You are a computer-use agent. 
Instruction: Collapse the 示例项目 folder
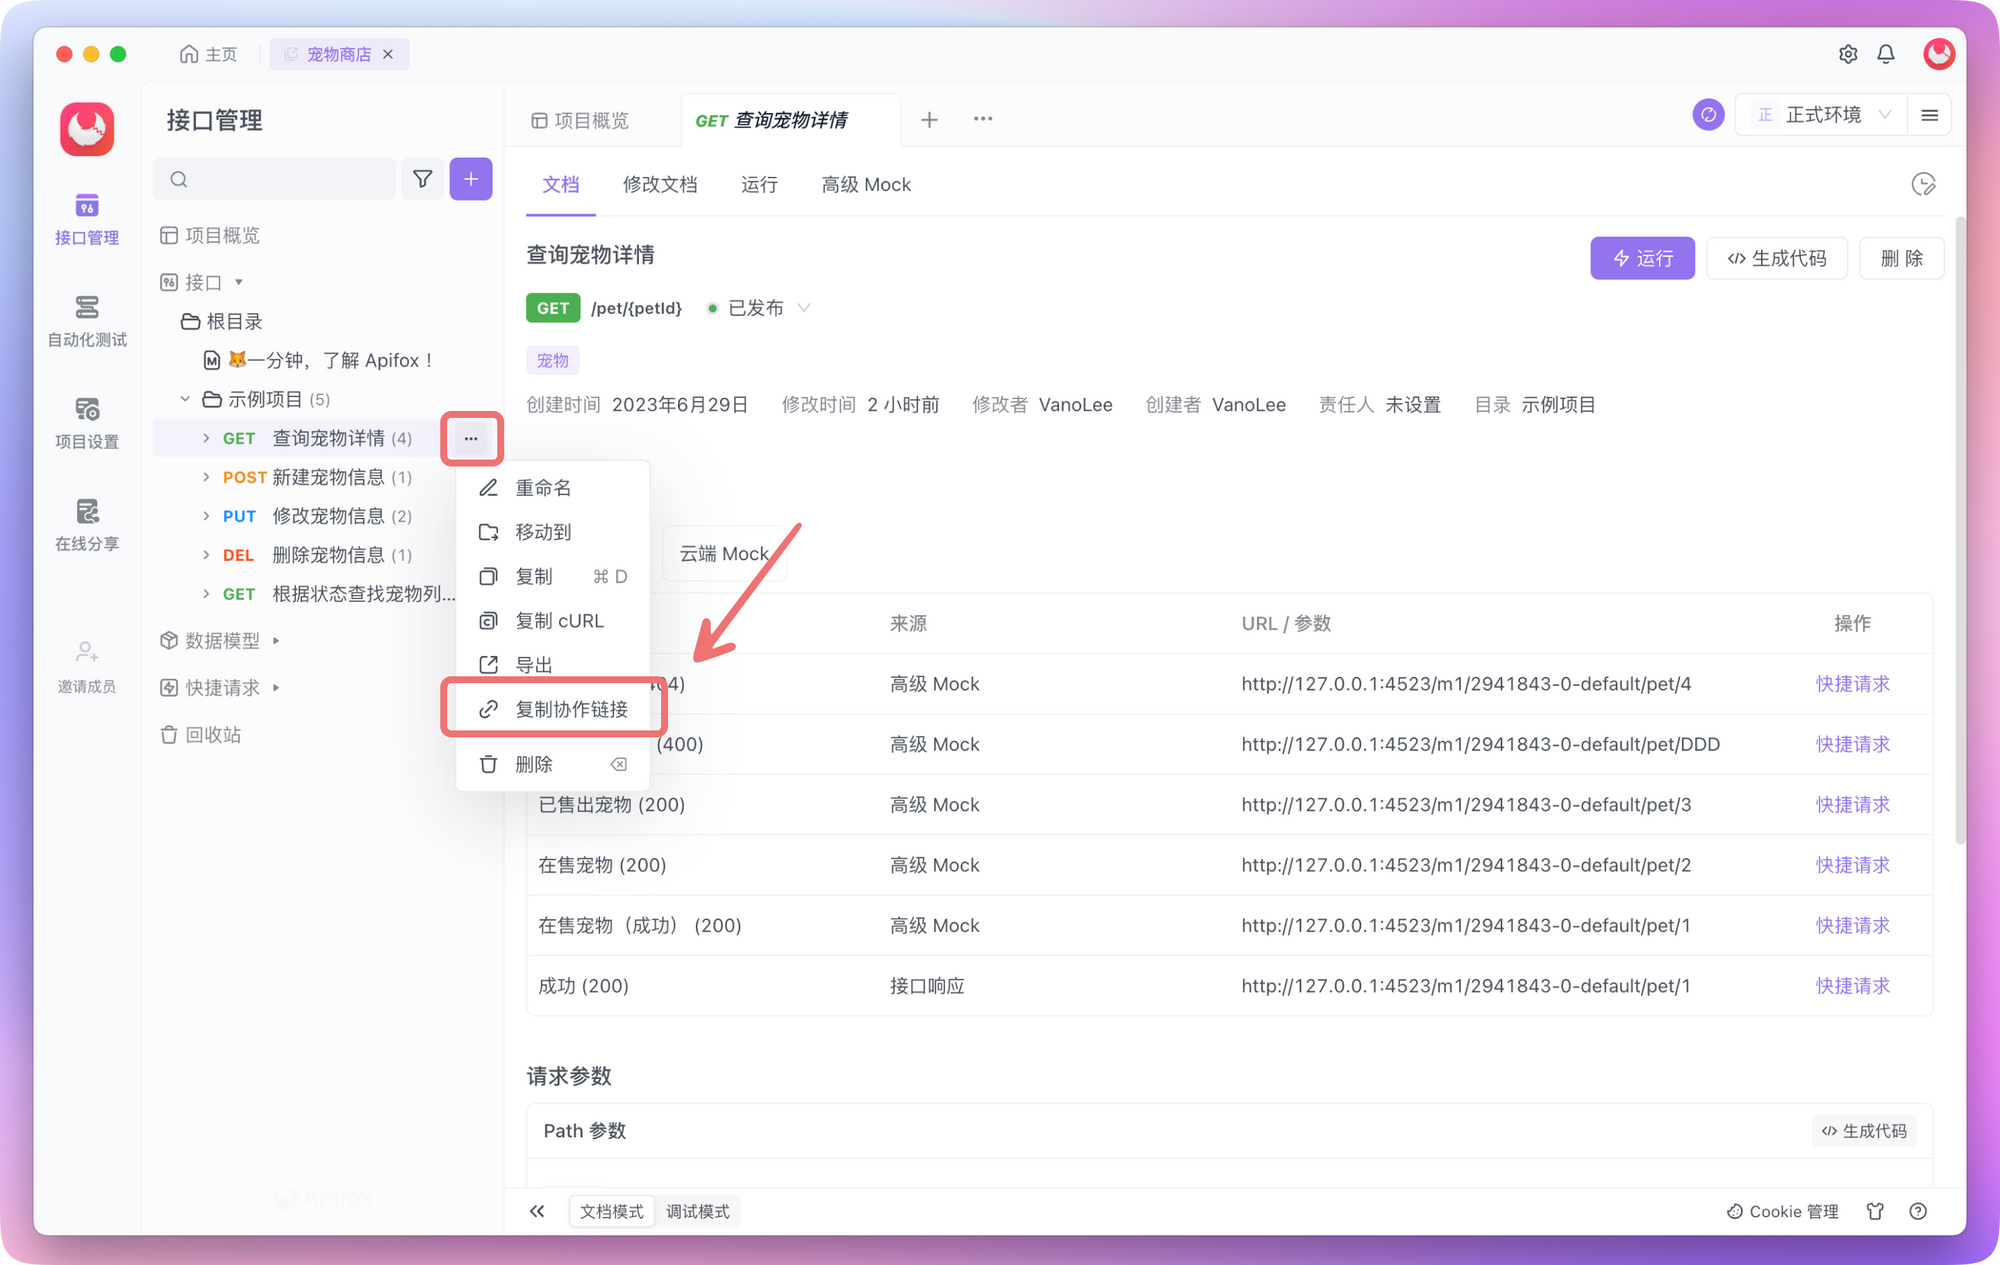click(185, 399)
